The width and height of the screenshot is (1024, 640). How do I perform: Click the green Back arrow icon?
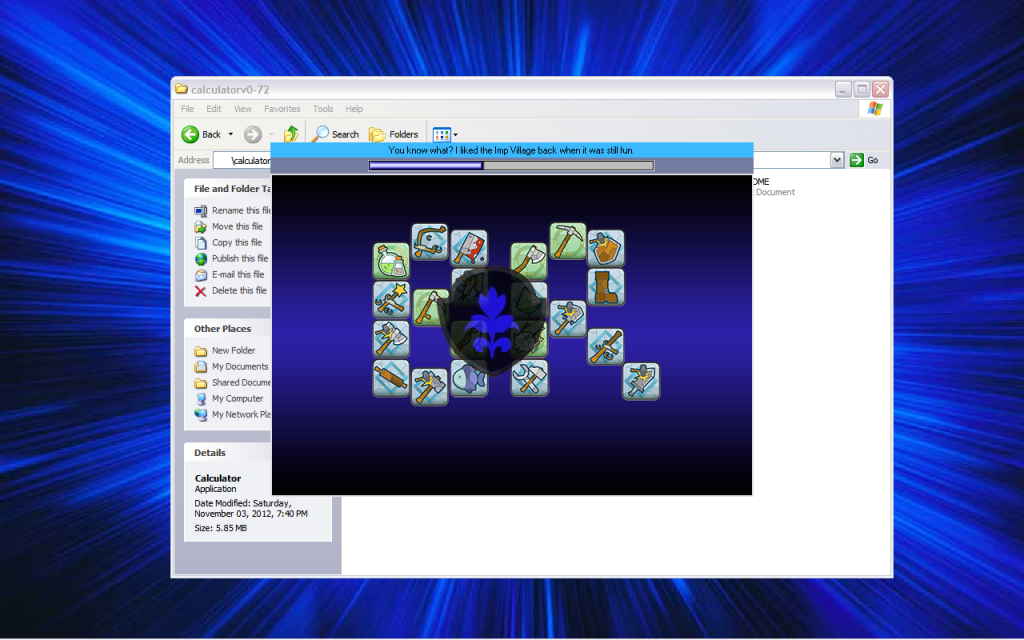tap(190, 135)
